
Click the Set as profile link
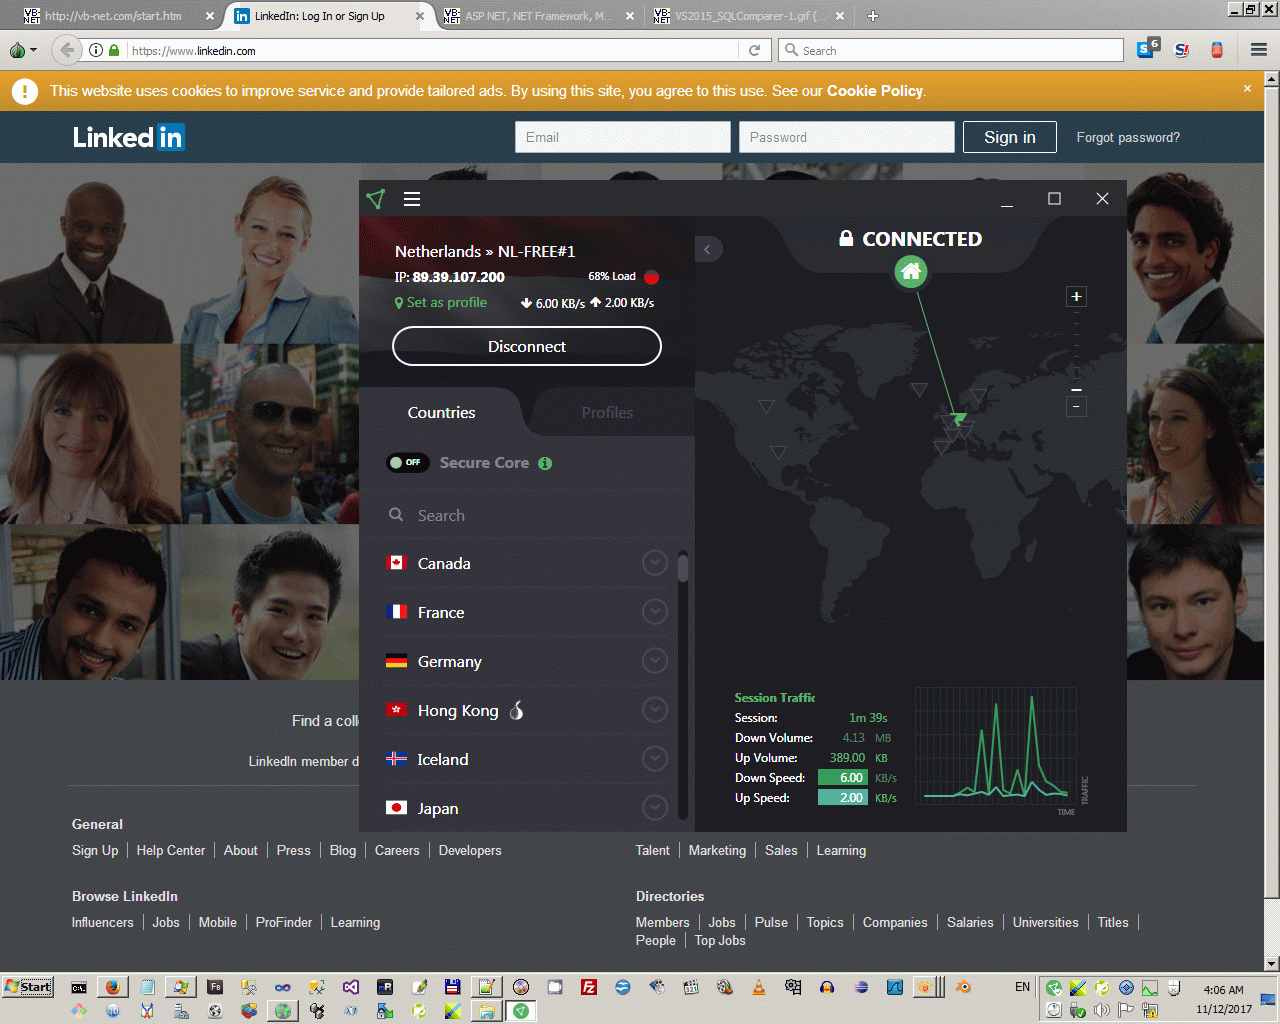click(x=447, y=303)
